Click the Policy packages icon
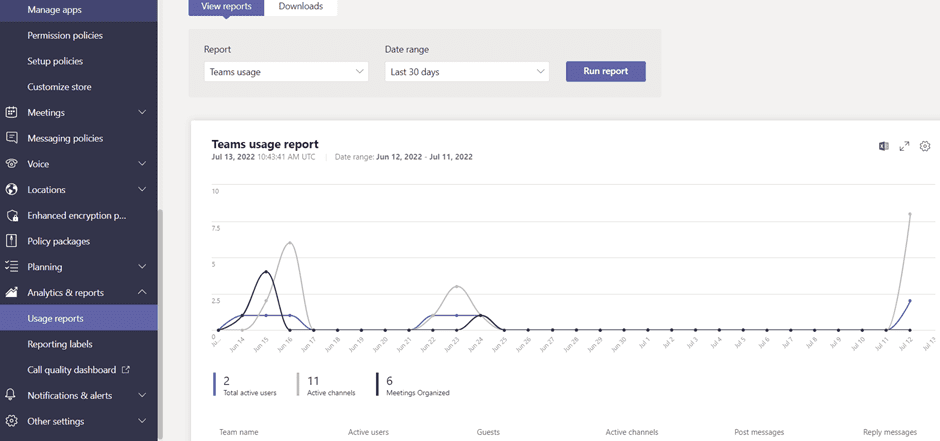The width and height of the screenshot is (940, 441). [x=11, y=241]
